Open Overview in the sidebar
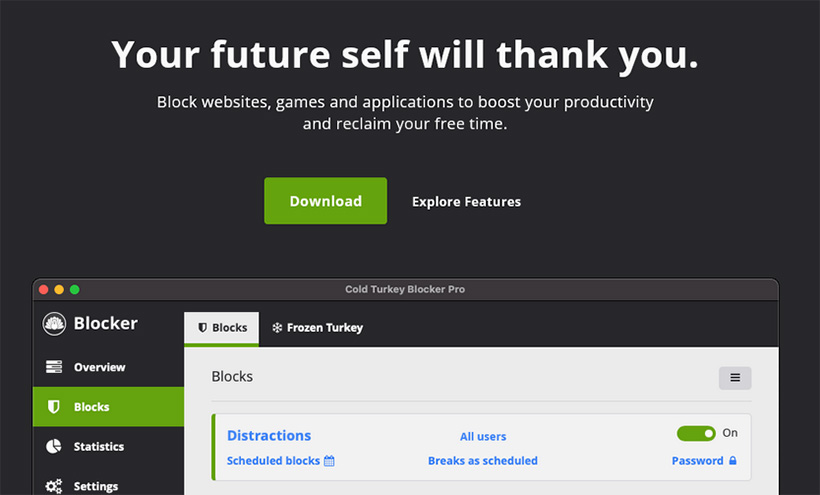Viewport: 820px width, 495px height. [x=108, y=367]
